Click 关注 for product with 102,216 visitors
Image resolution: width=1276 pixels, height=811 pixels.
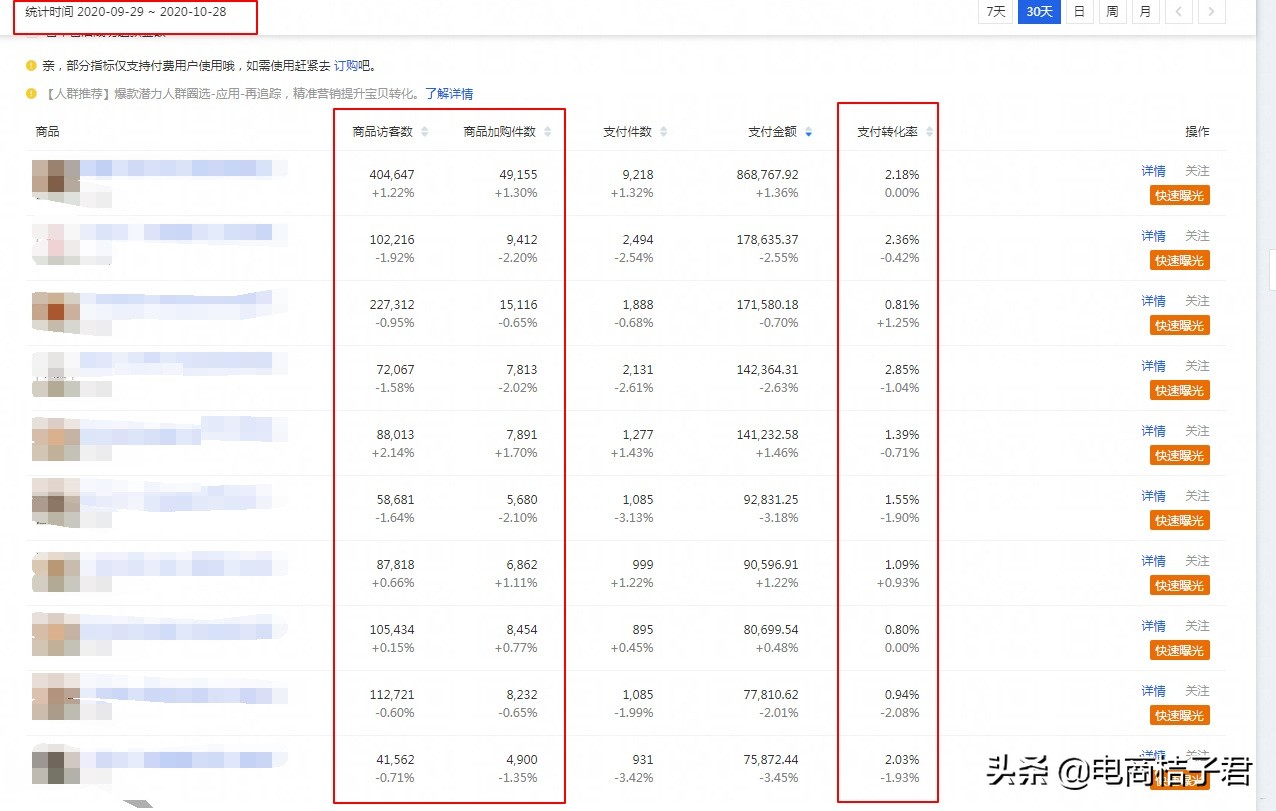click(1197, 236)
